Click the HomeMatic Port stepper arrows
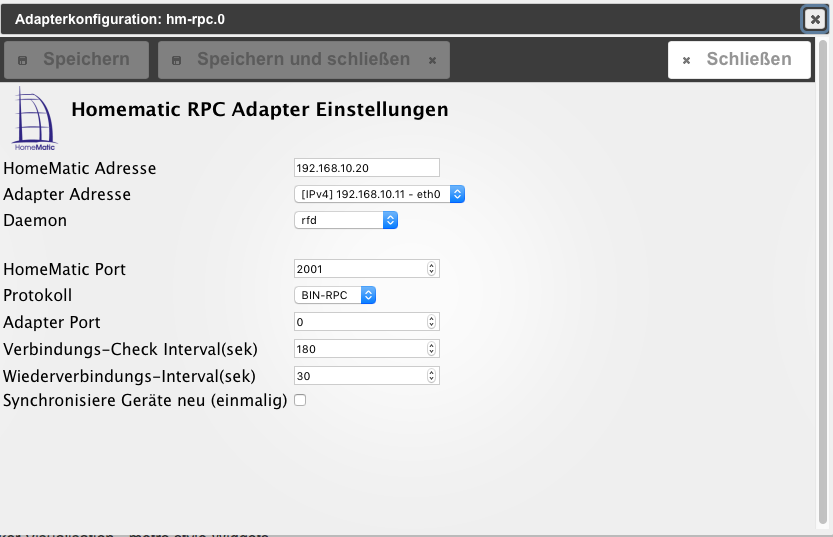The width and height of the screenshot is (833, 537). [x=432, y=268]
